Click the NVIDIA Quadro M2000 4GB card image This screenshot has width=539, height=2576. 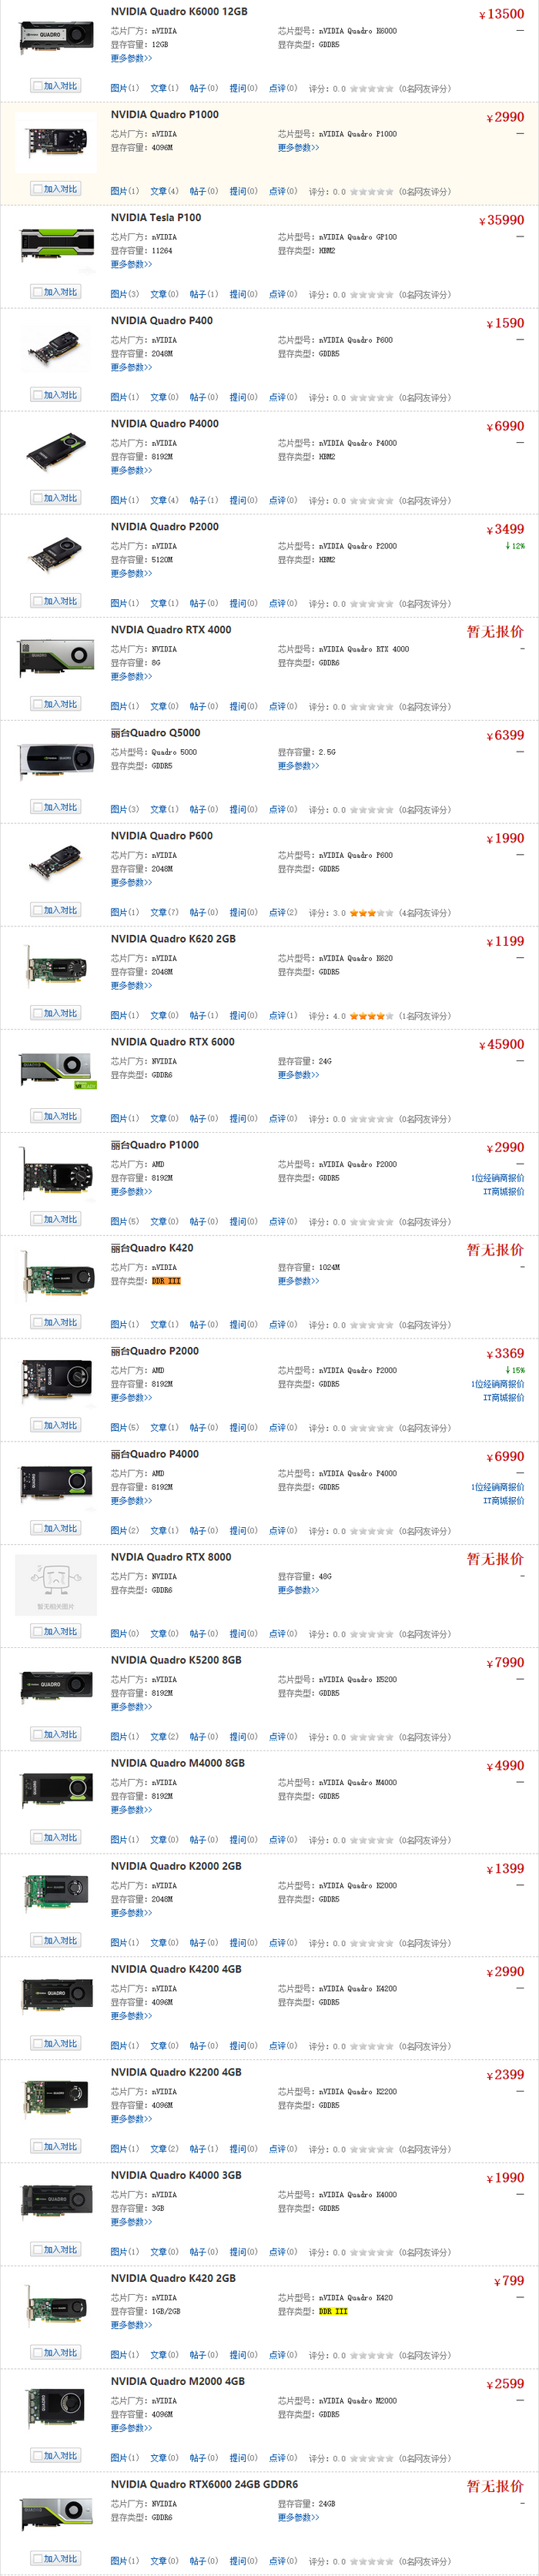click(56, 2407)
